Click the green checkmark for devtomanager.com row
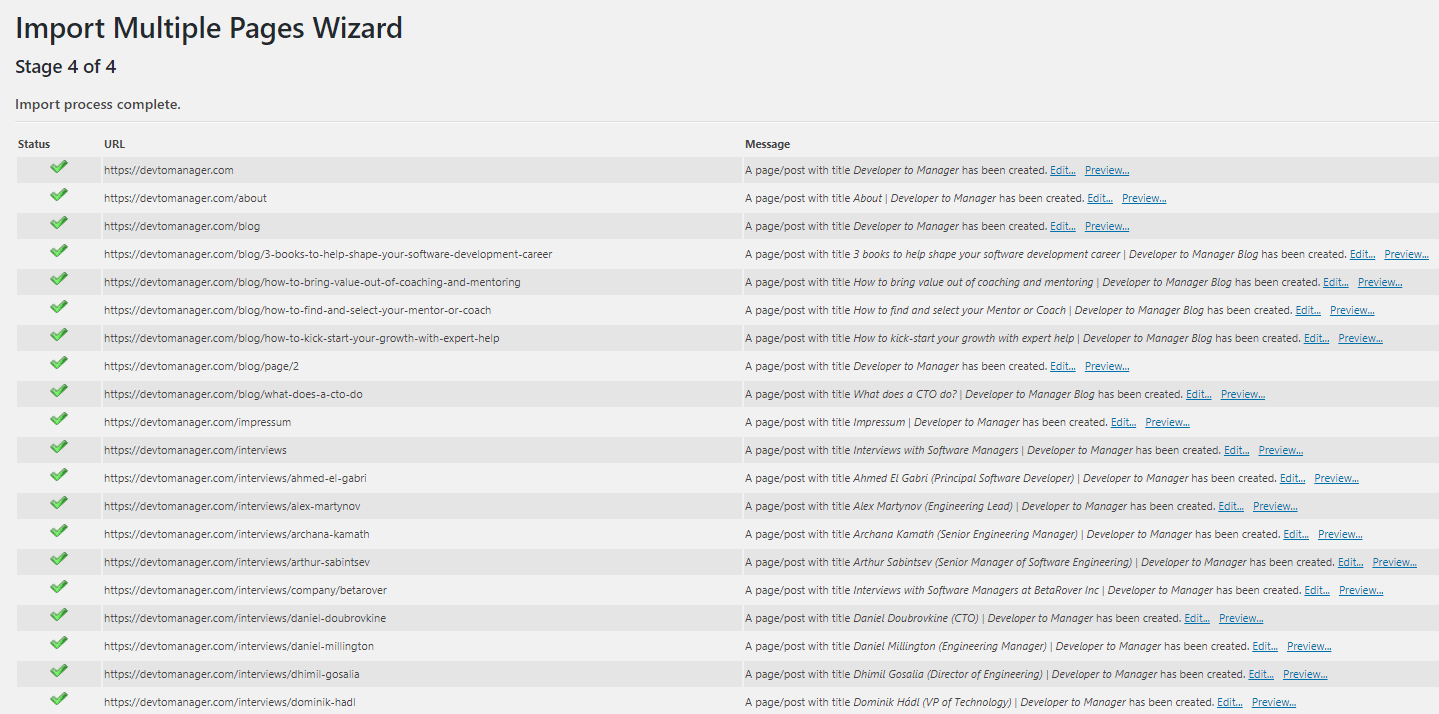Viewport: 1439px width, 714px height. click(x=57, y=169)
